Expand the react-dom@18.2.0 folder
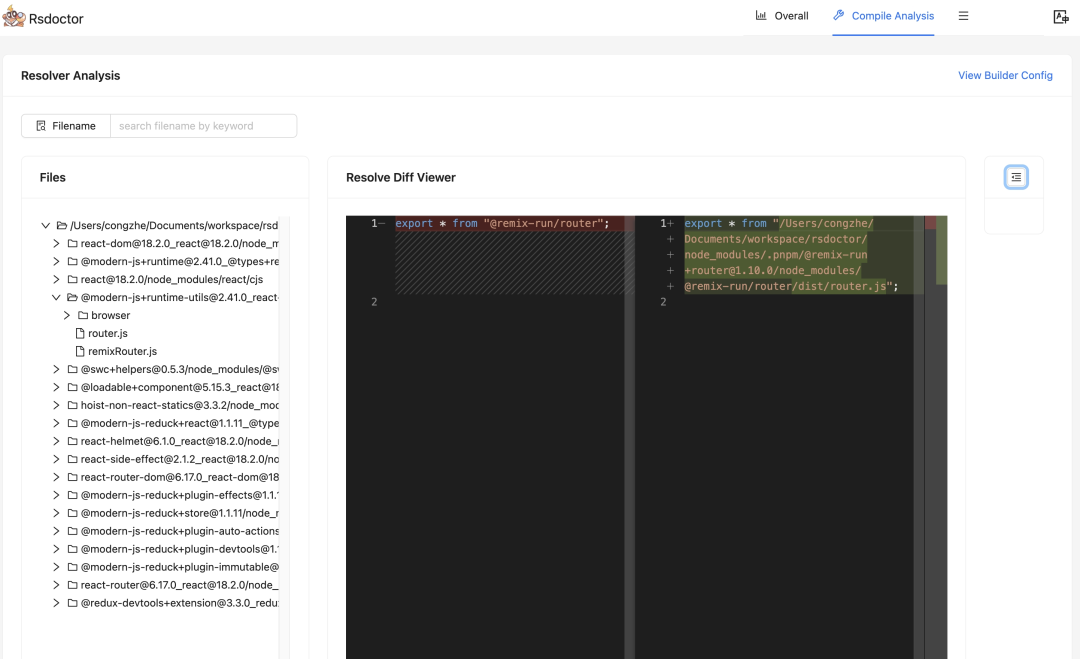 57,243
